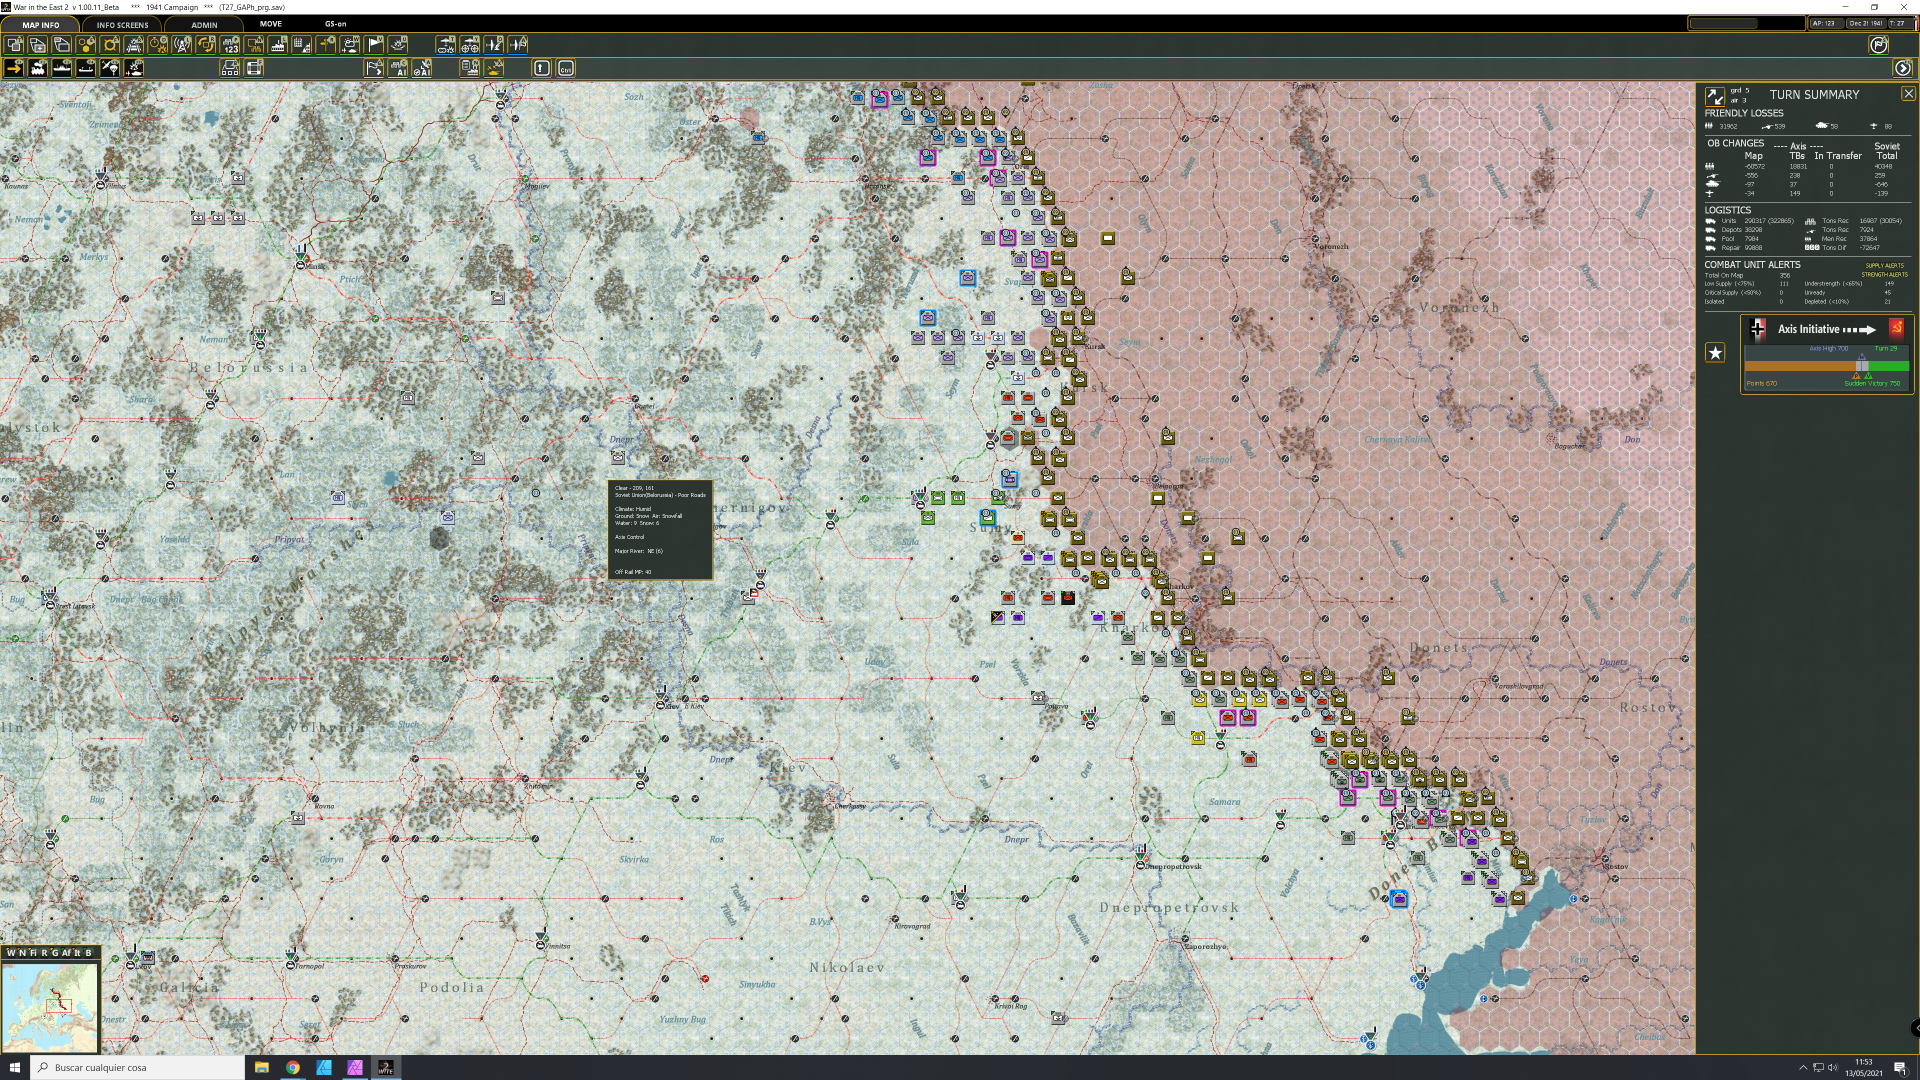Screen dimensions: 1920x1080
Task: Click the city buildings overlay icon
Action: pos(302,44)
